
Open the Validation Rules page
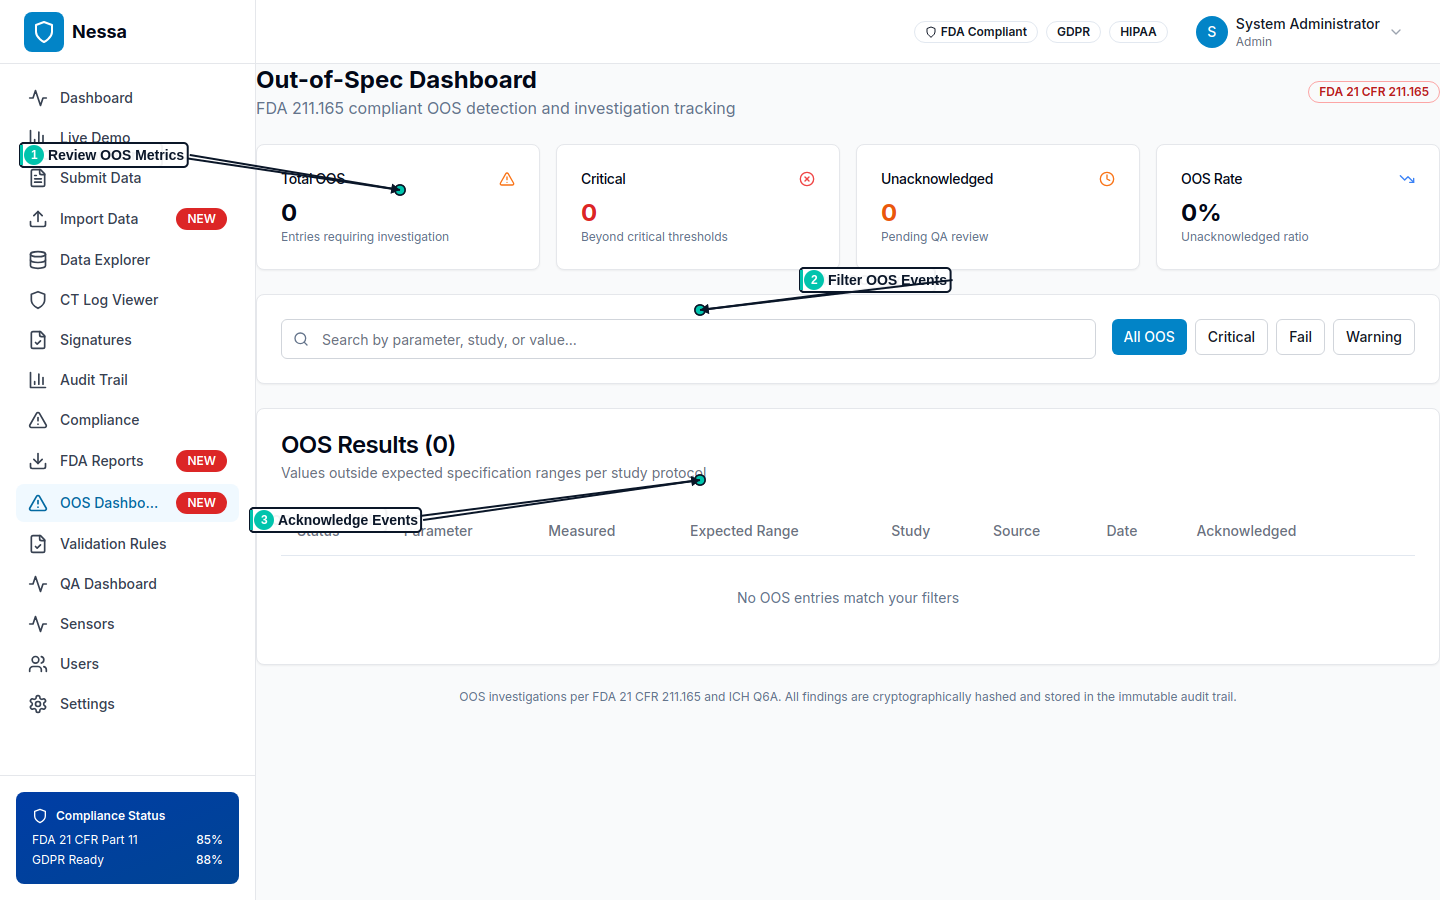[113, 544]
